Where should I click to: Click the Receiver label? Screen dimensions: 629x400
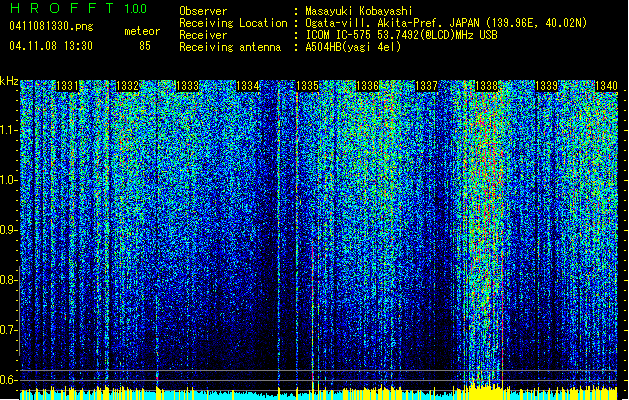(203, 35)
